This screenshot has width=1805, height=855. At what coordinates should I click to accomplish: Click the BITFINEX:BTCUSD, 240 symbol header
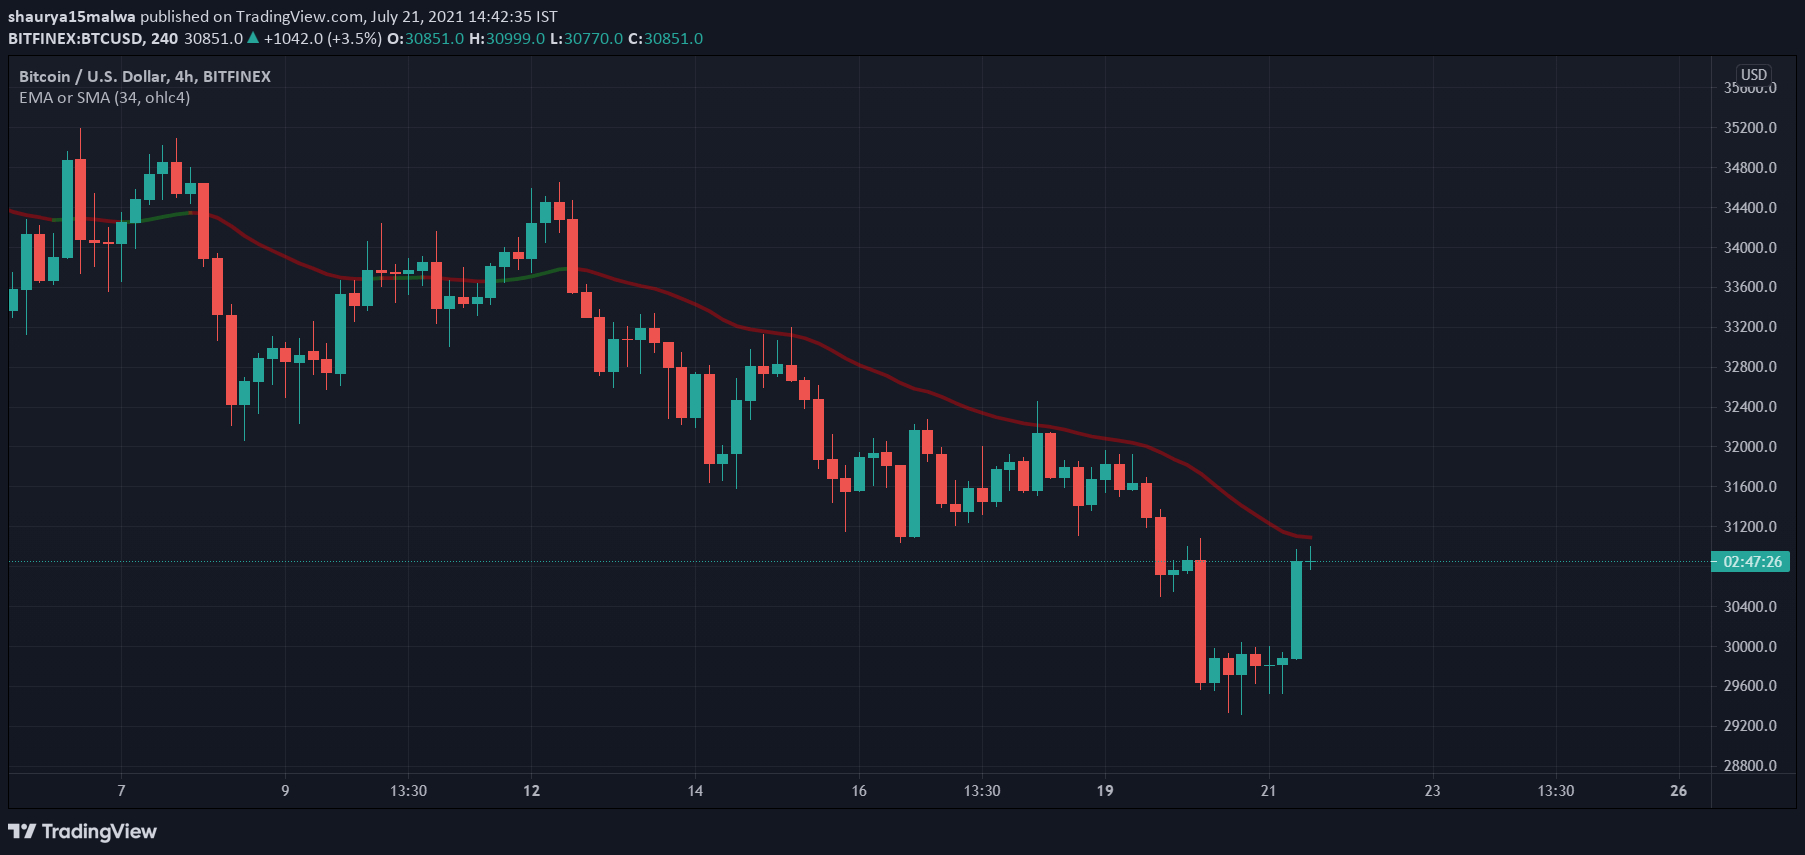(x=93, y=38)
